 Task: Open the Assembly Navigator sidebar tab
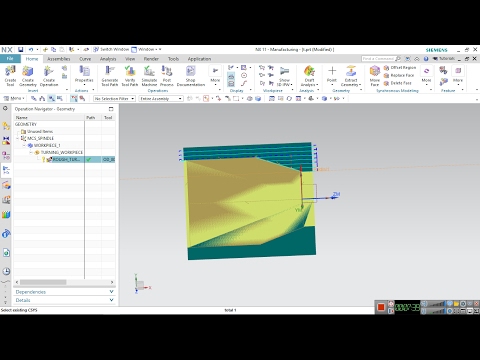[x=6, y=126]
